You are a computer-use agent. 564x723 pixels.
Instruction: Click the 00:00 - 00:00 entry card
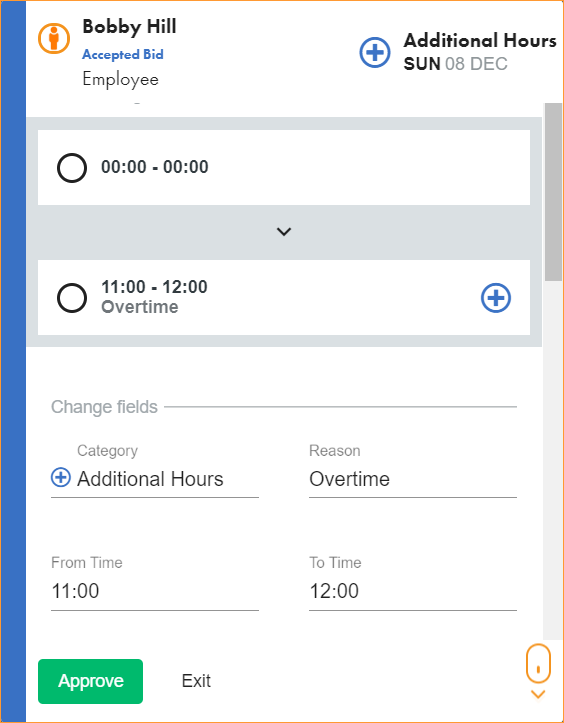(x=284, y=167)
